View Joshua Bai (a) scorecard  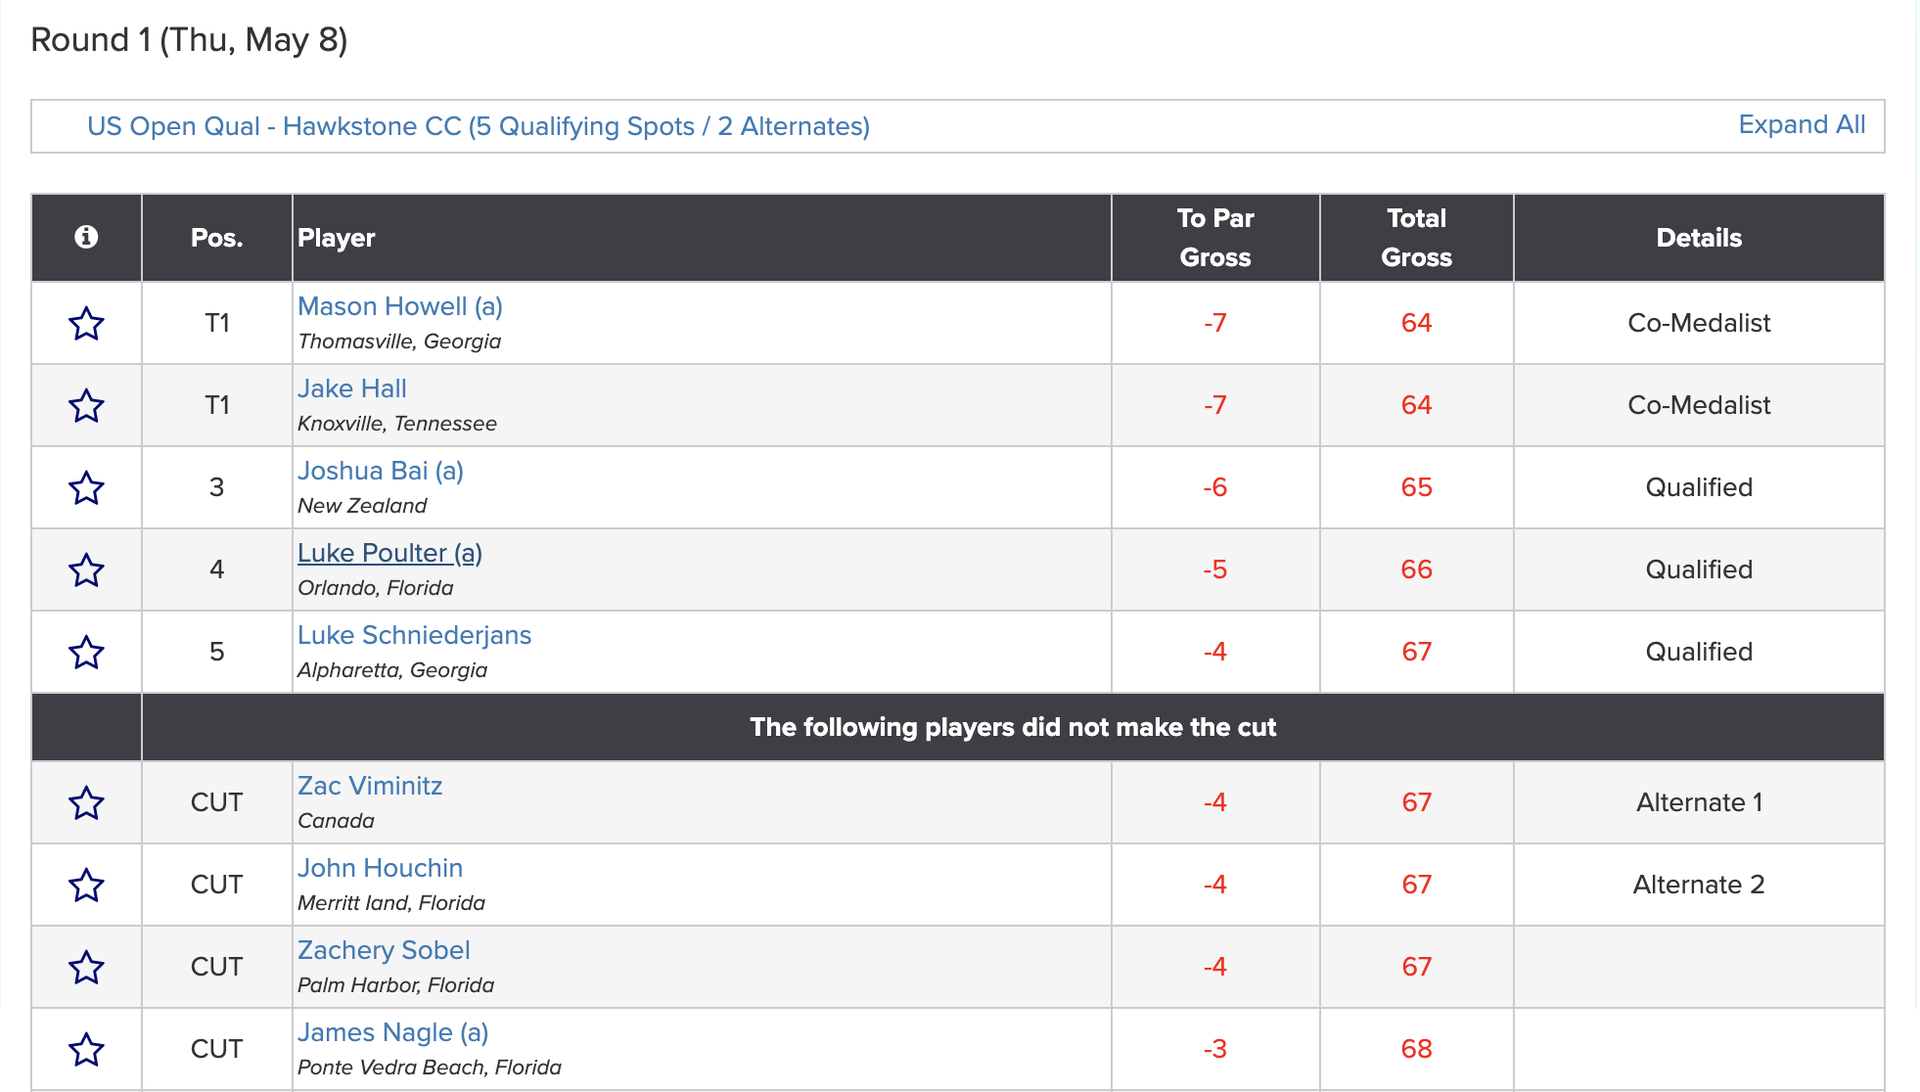click(x=380, y=471)
